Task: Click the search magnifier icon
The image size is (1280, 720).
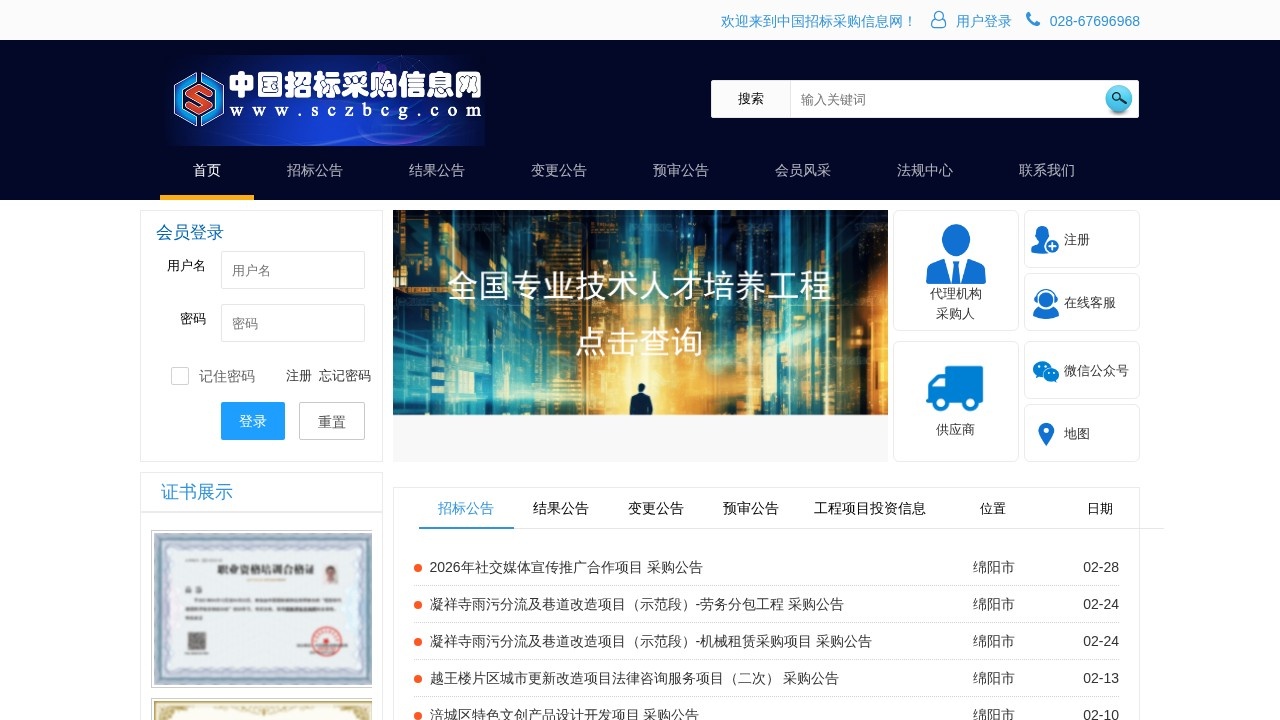Action: click(x=1118, y=98)
